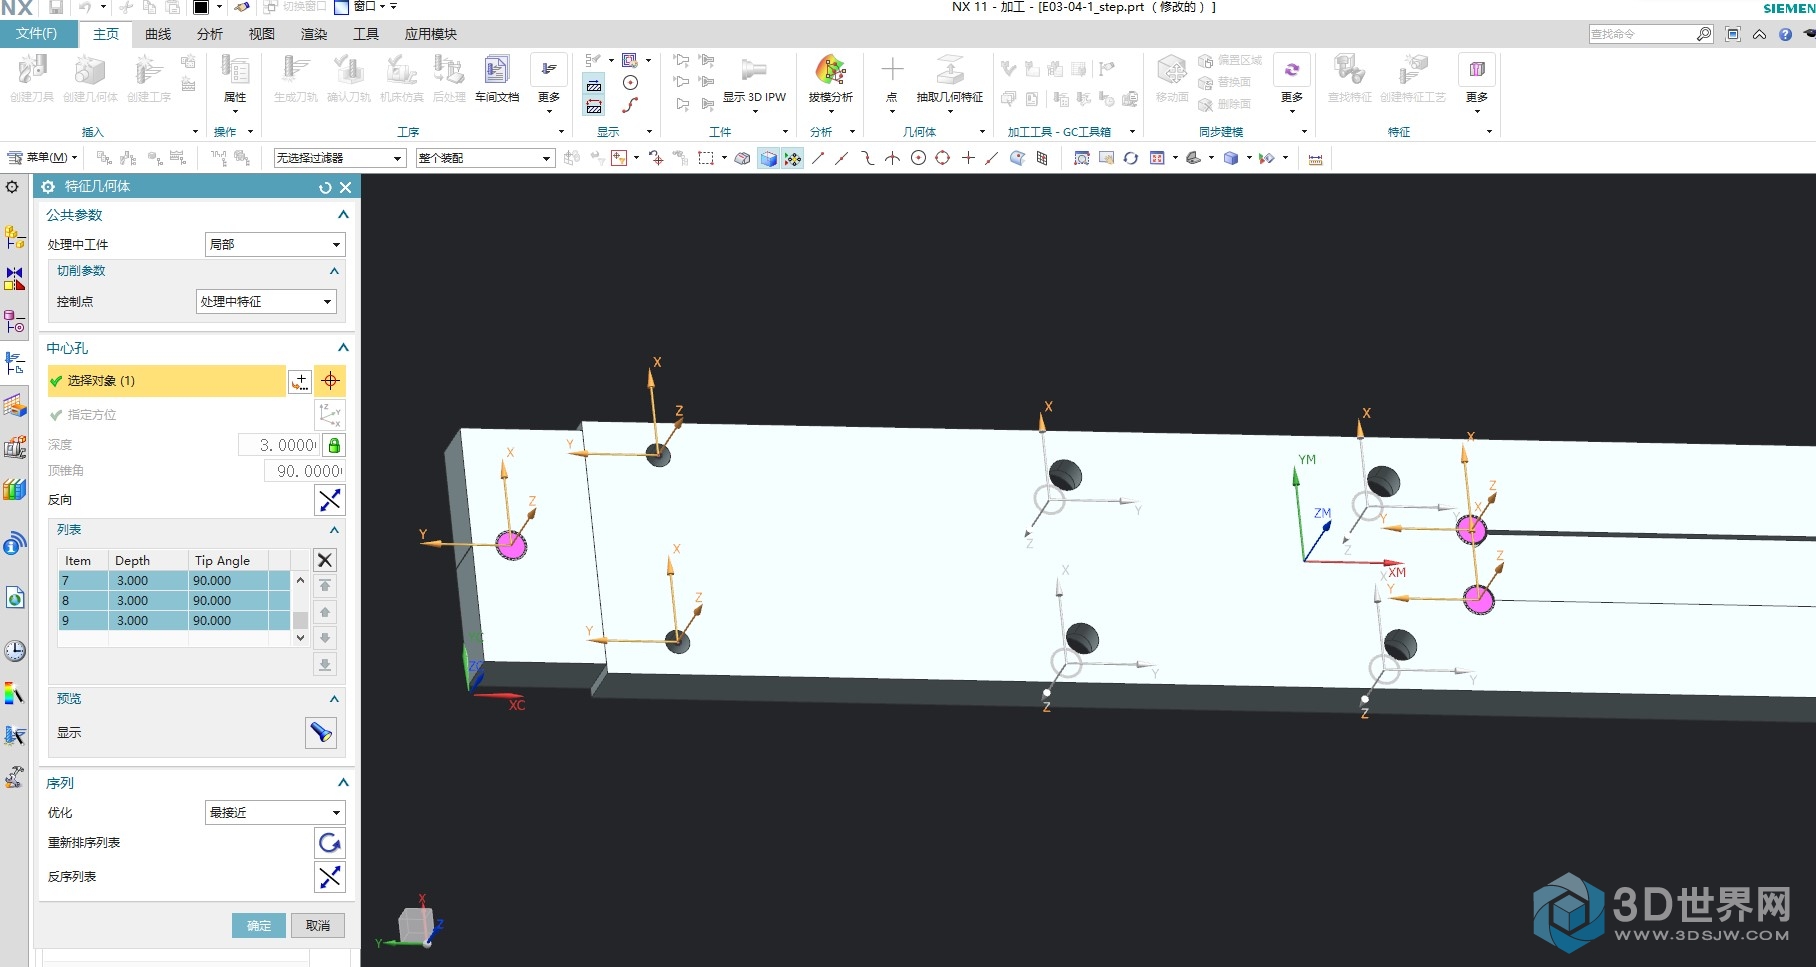The image size is (1816, 967).
Task: Toggle the shaded cube display mode in selection bar
Action: (x=768, y=158)
